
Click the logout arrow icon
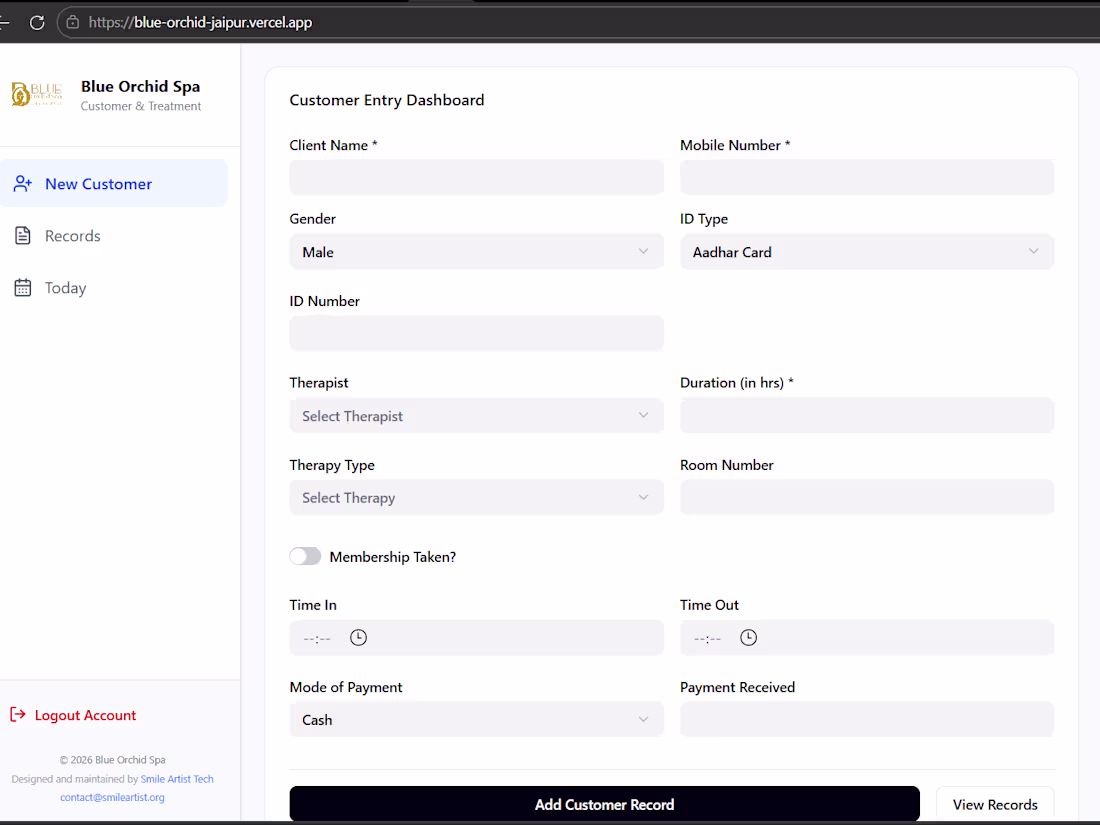pyautogui.click(x=17, y=715)
